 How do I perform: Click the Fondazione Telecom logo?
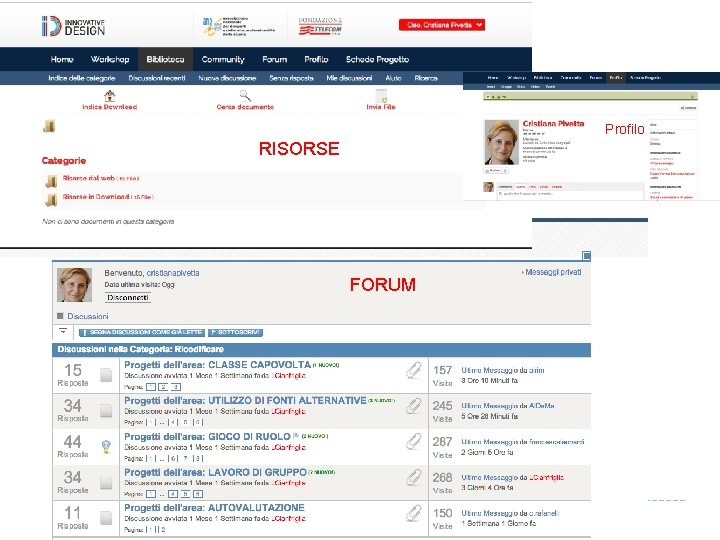(x=320, y=26)
